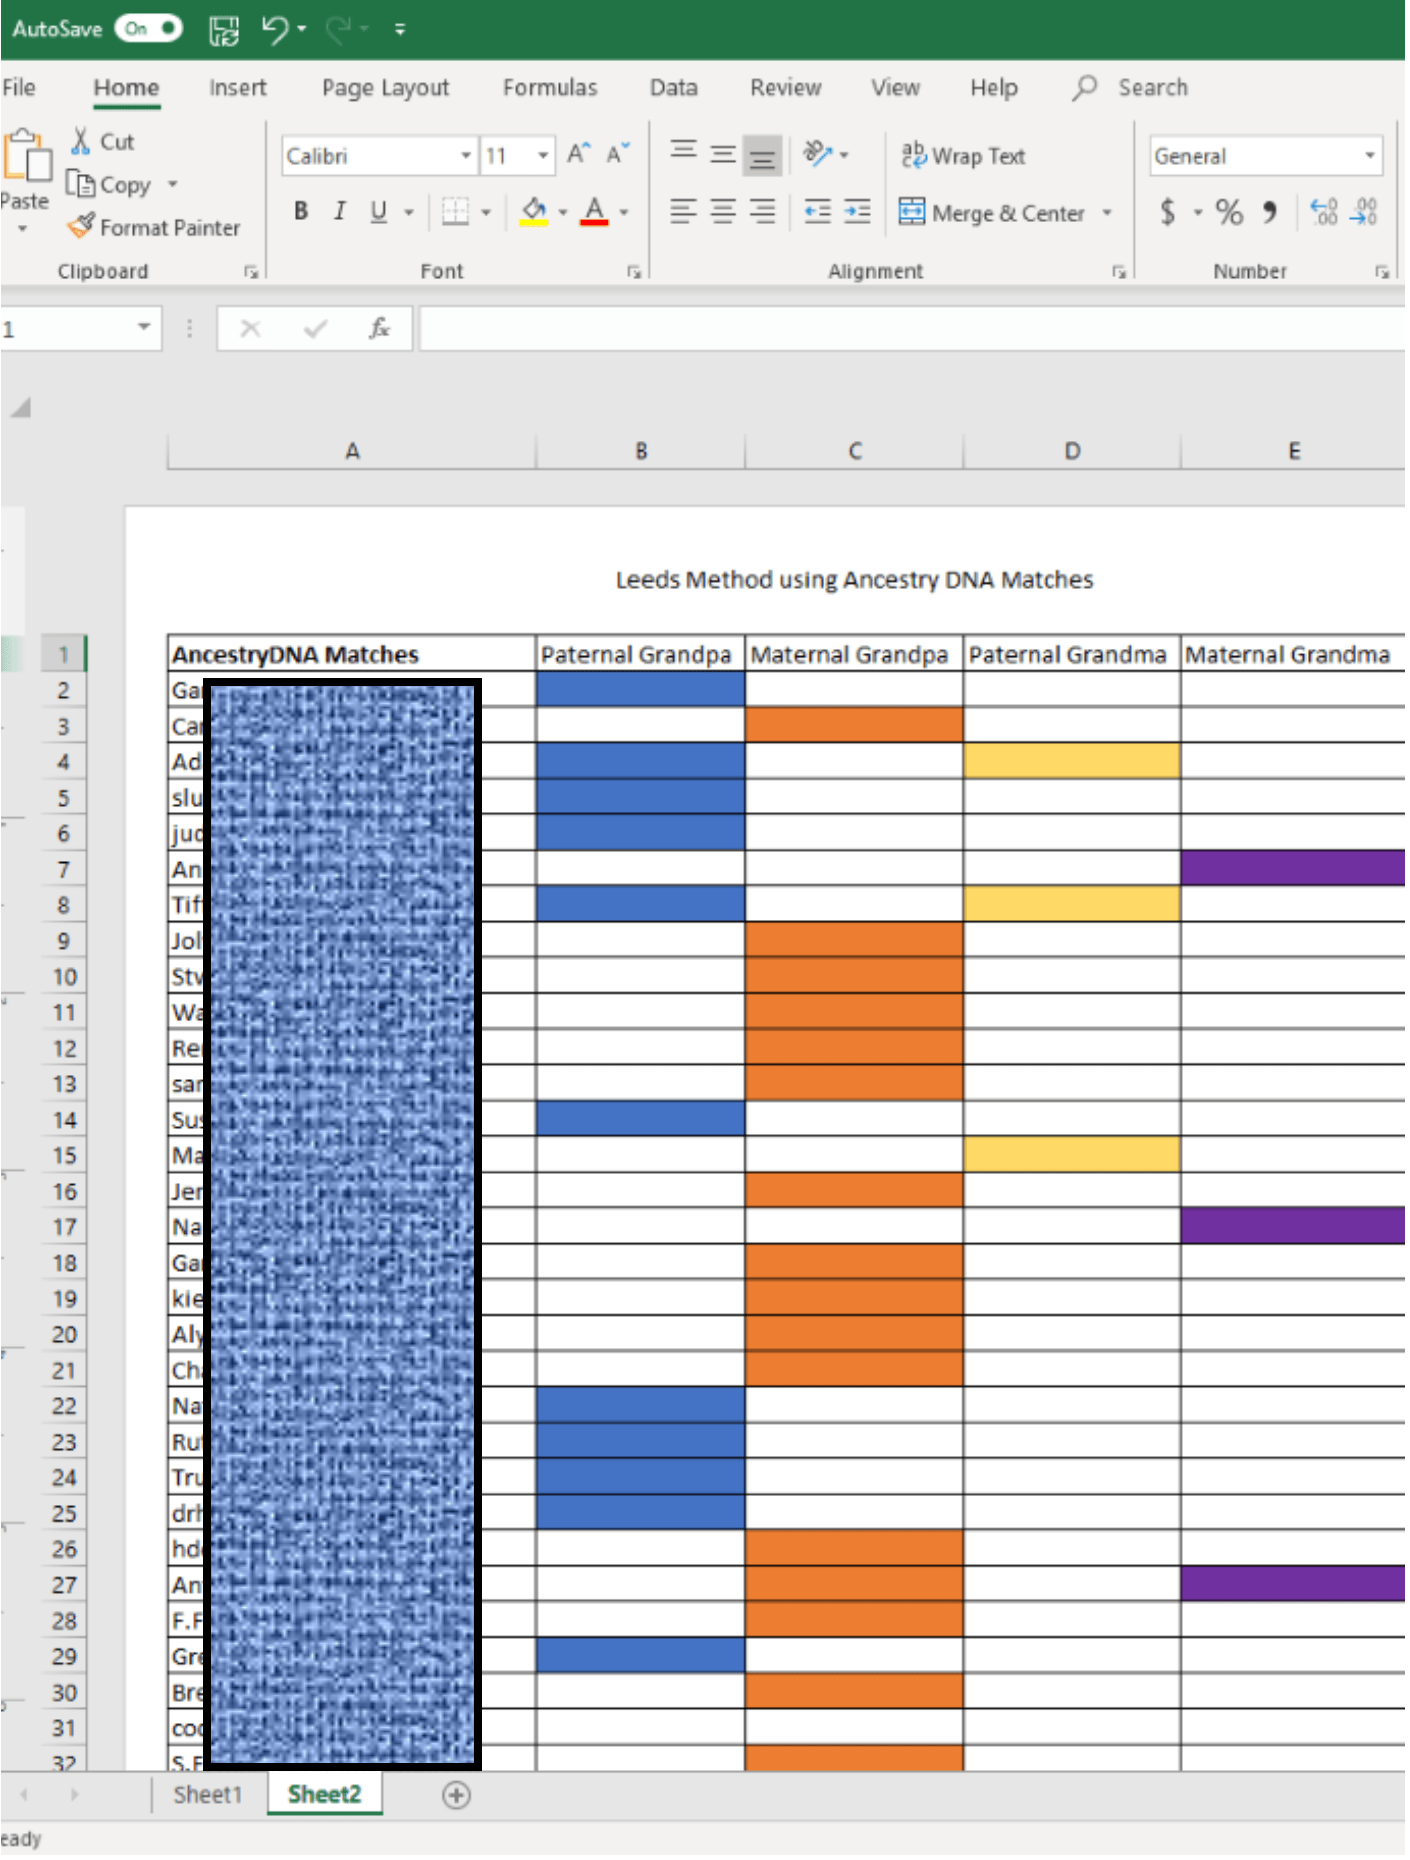Viewport: 1410px width, 1860px height.
Task: Open the Merge & Center dropdown arrow
Action: (1107, 212)
